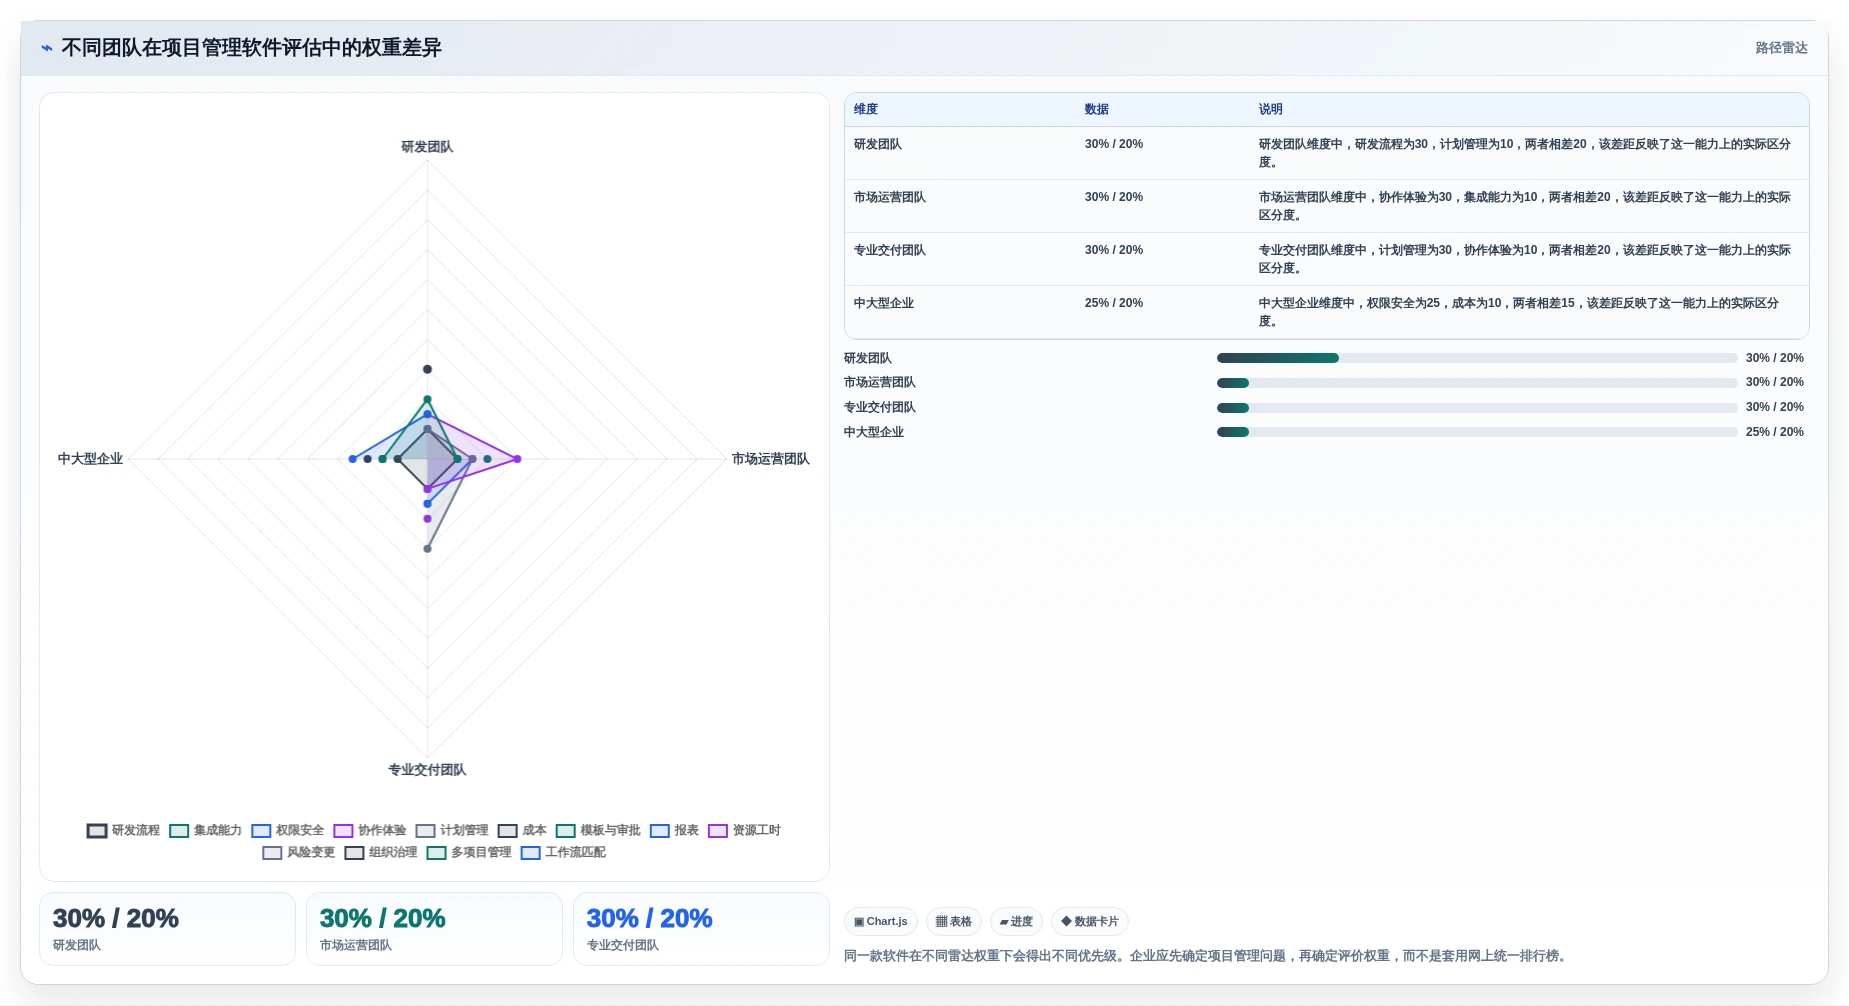Image resolution: width=1849 pixels, height=1006 pixels.
Task: Toggle the 资源工时 legend item
Action: tap(744, 831)
